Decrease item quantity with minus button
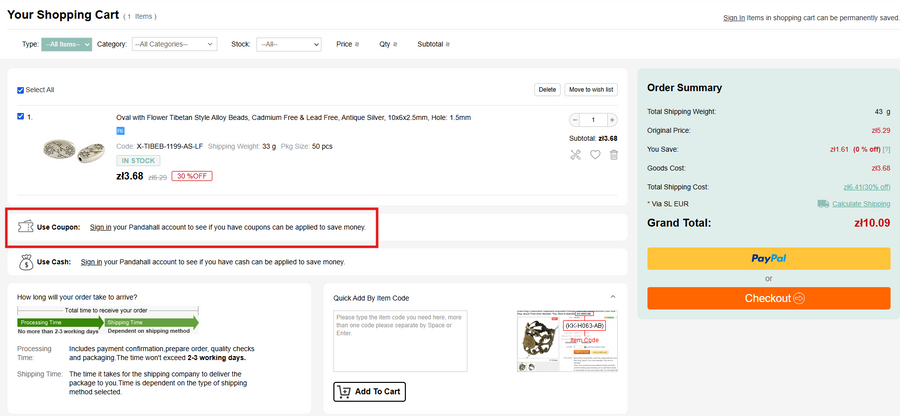Image resolution: width=900 pixels, height=416 pixels. point(575,120)
